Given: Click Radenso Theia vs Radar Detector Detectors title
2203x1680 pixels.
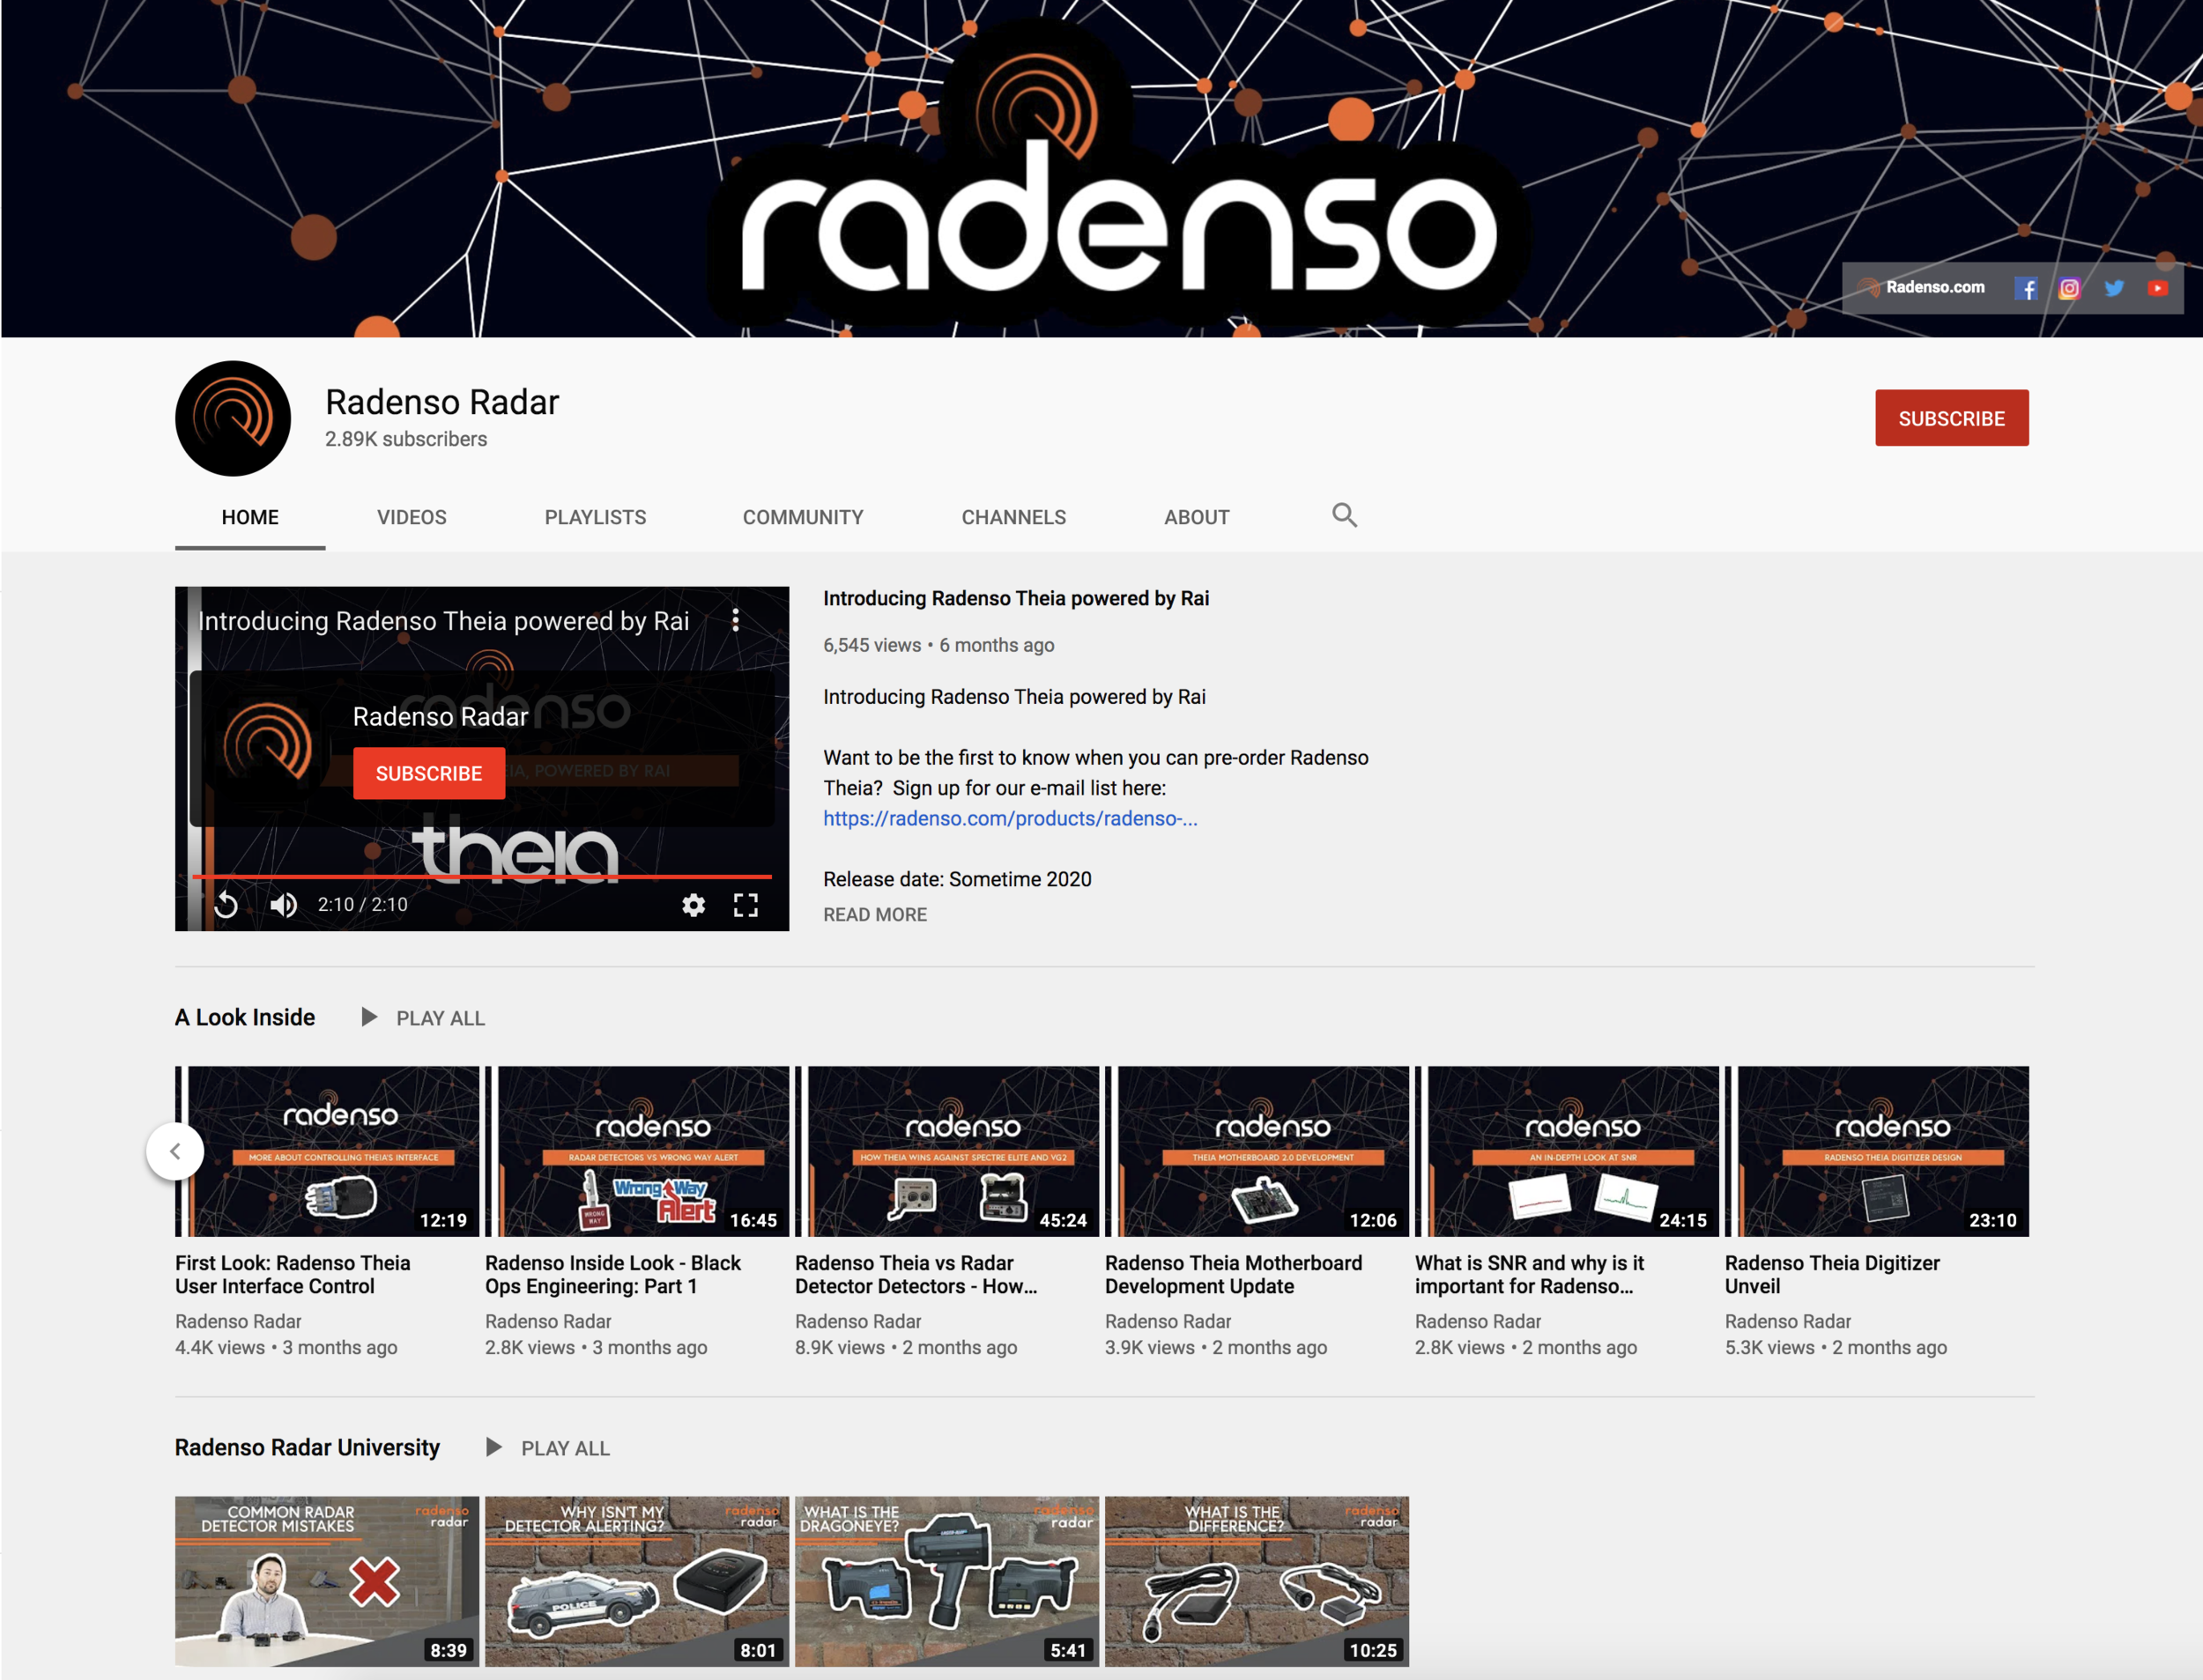Looking at the screenshot, I should [916, 1274].
